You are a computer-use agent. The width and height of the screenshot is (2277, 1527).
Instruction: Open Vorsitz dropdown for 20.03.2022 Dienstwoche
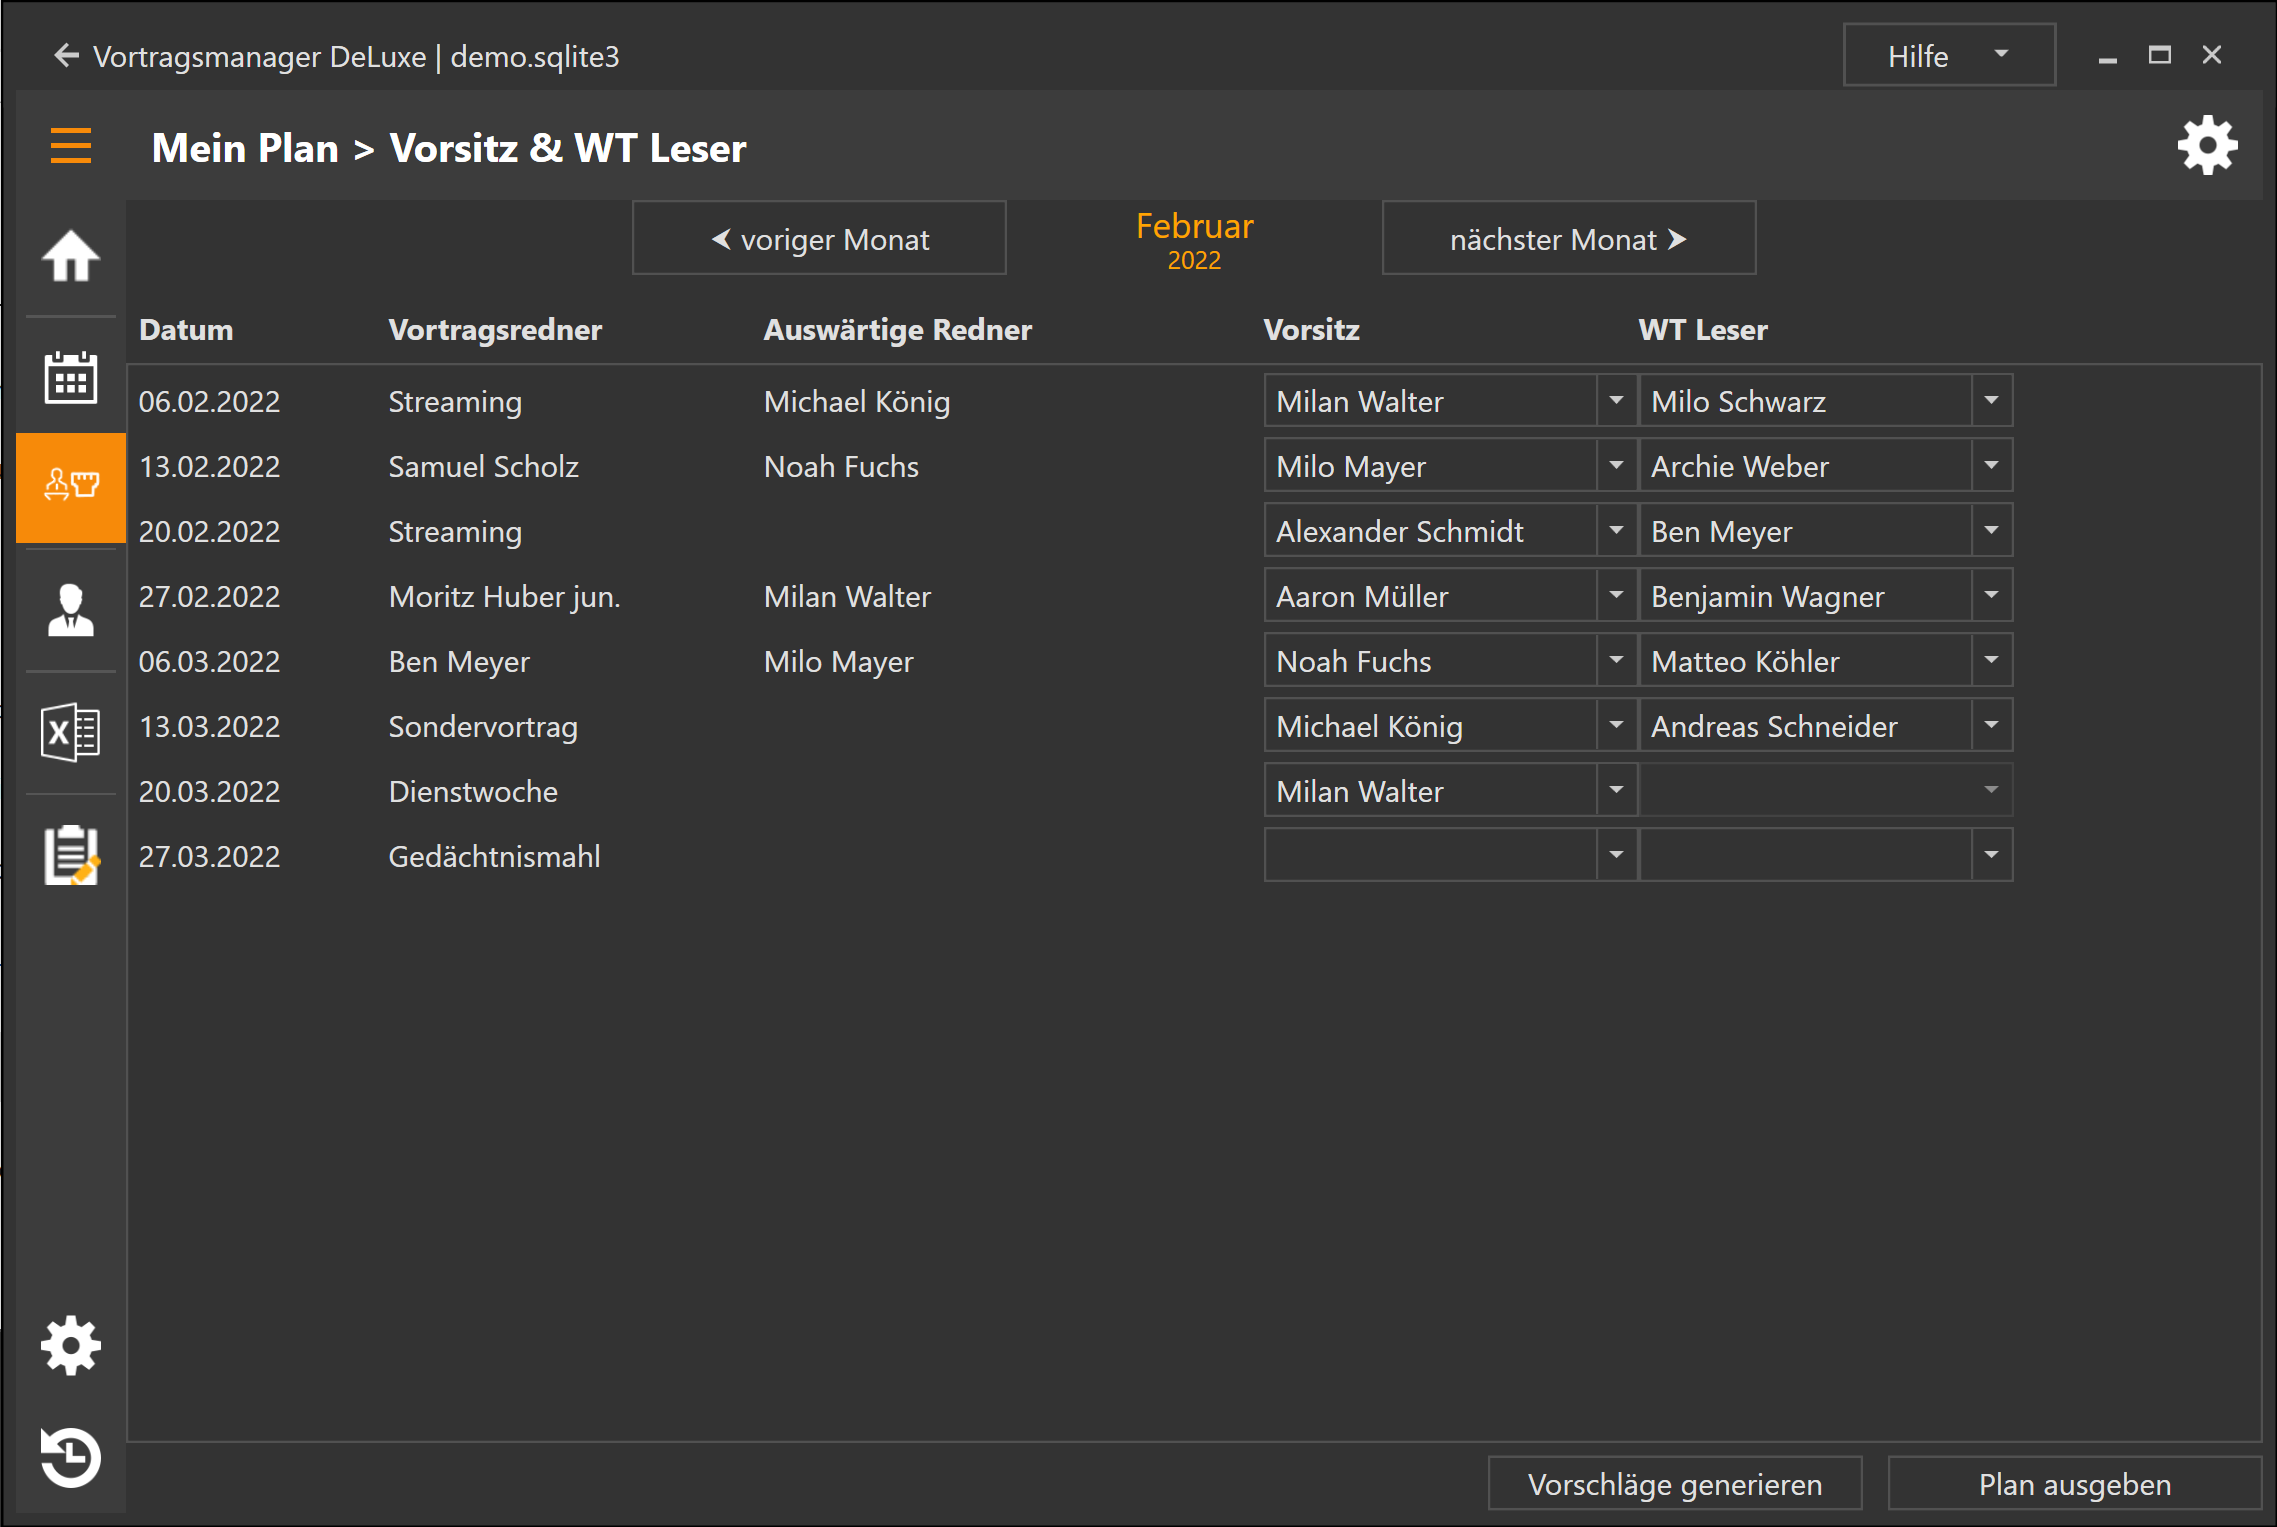click(x=1450, y=791)
